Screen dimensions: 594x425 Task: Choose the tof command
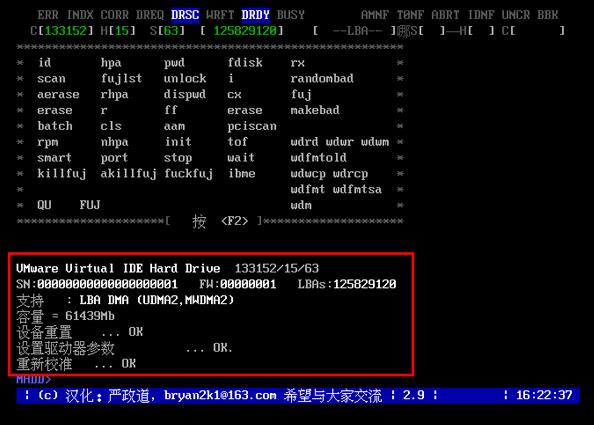pos(238,142)
